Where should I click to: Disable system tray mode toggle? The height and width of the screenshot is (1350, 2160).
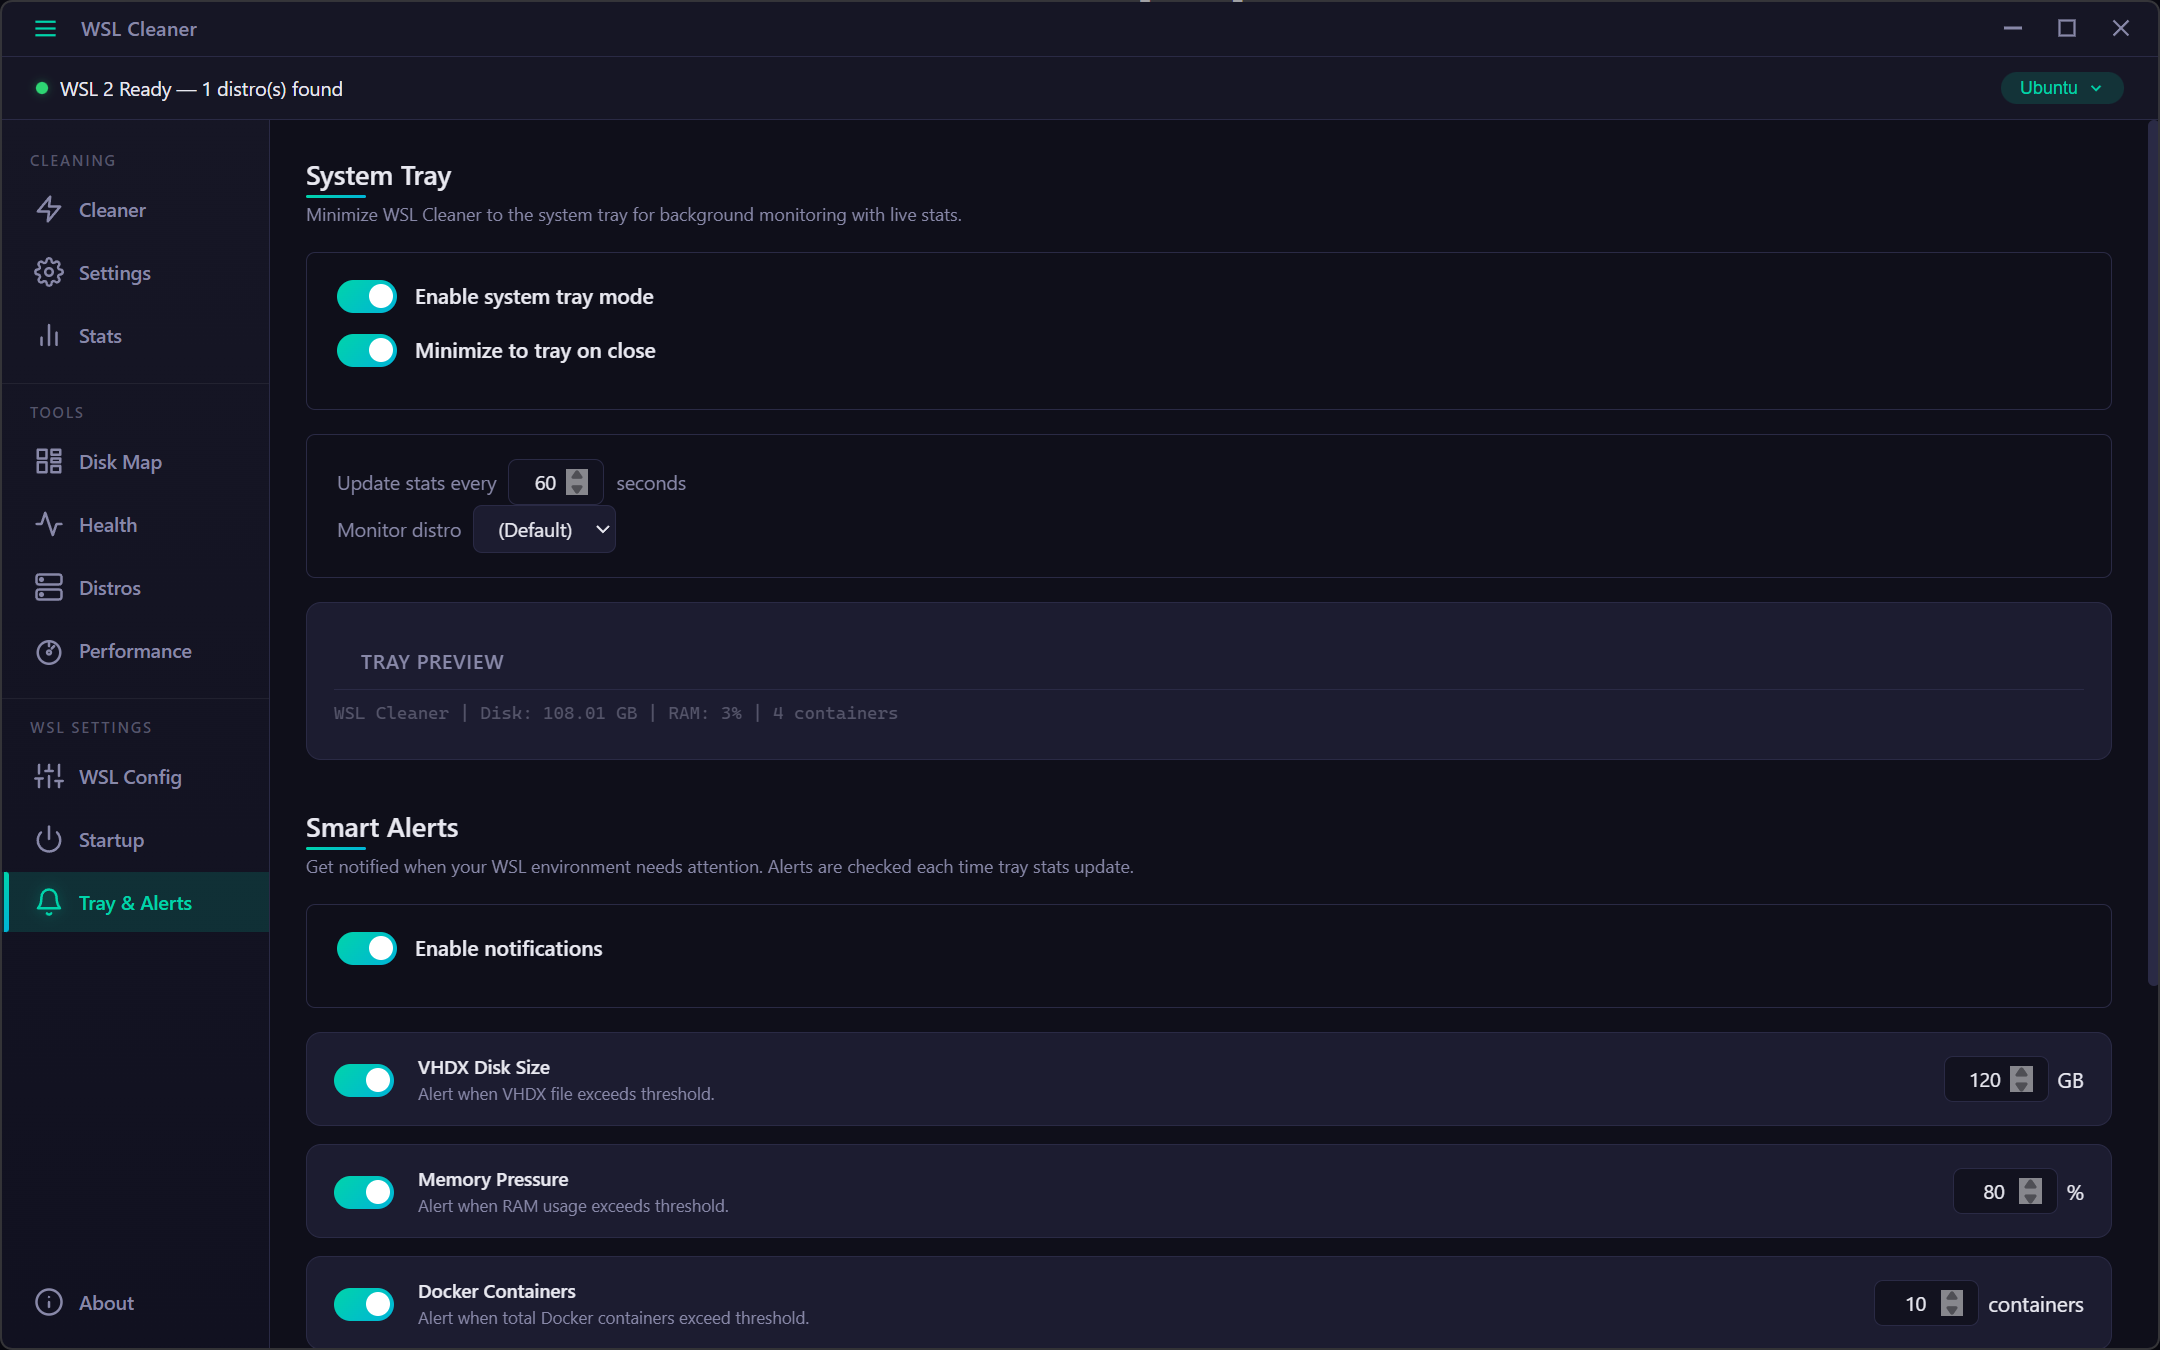(x=367, y=297)
